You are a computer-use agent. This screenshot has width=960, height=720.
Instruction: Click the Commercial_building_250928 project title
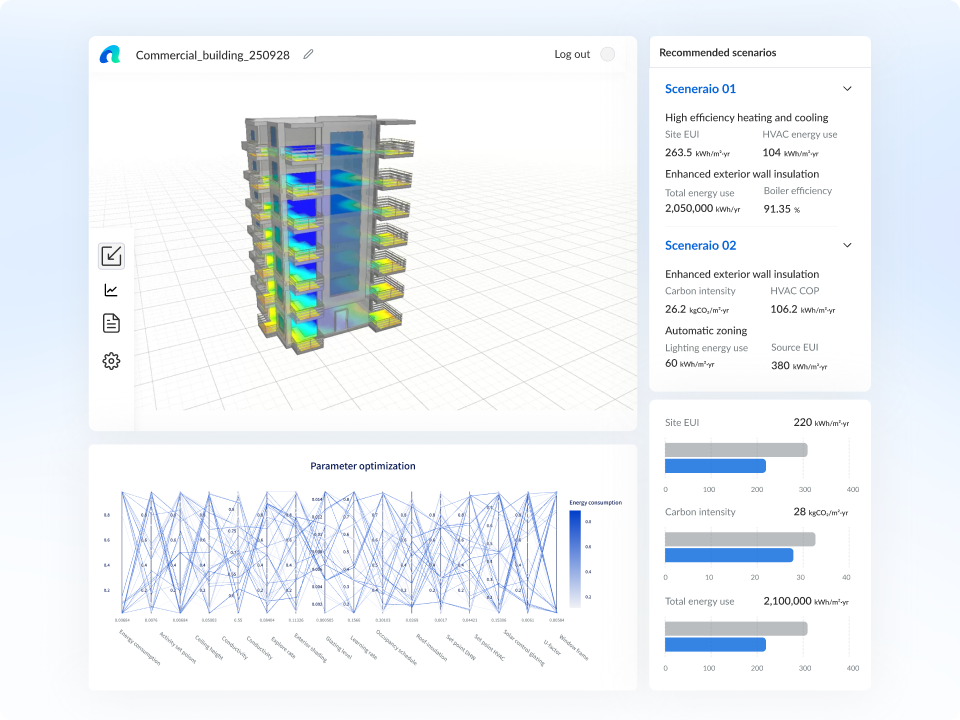pos(212,55)
